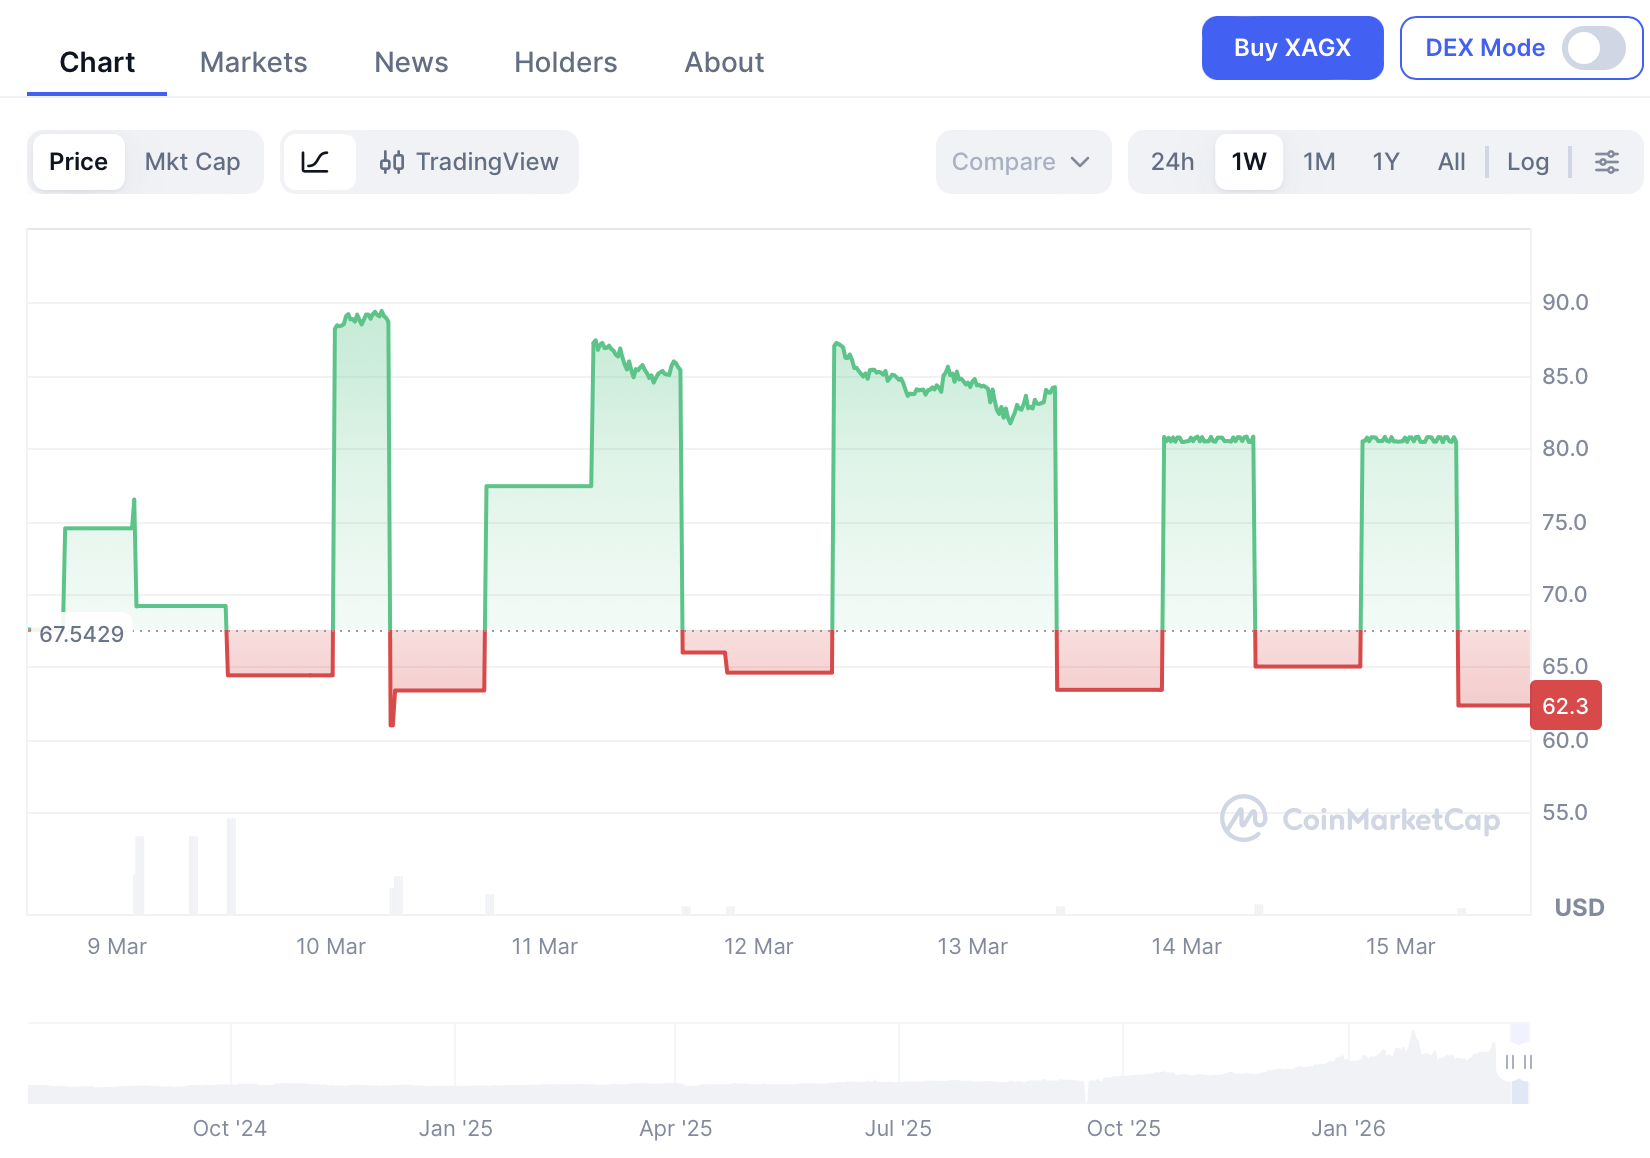Click the Buy XAGX button

1292,47
